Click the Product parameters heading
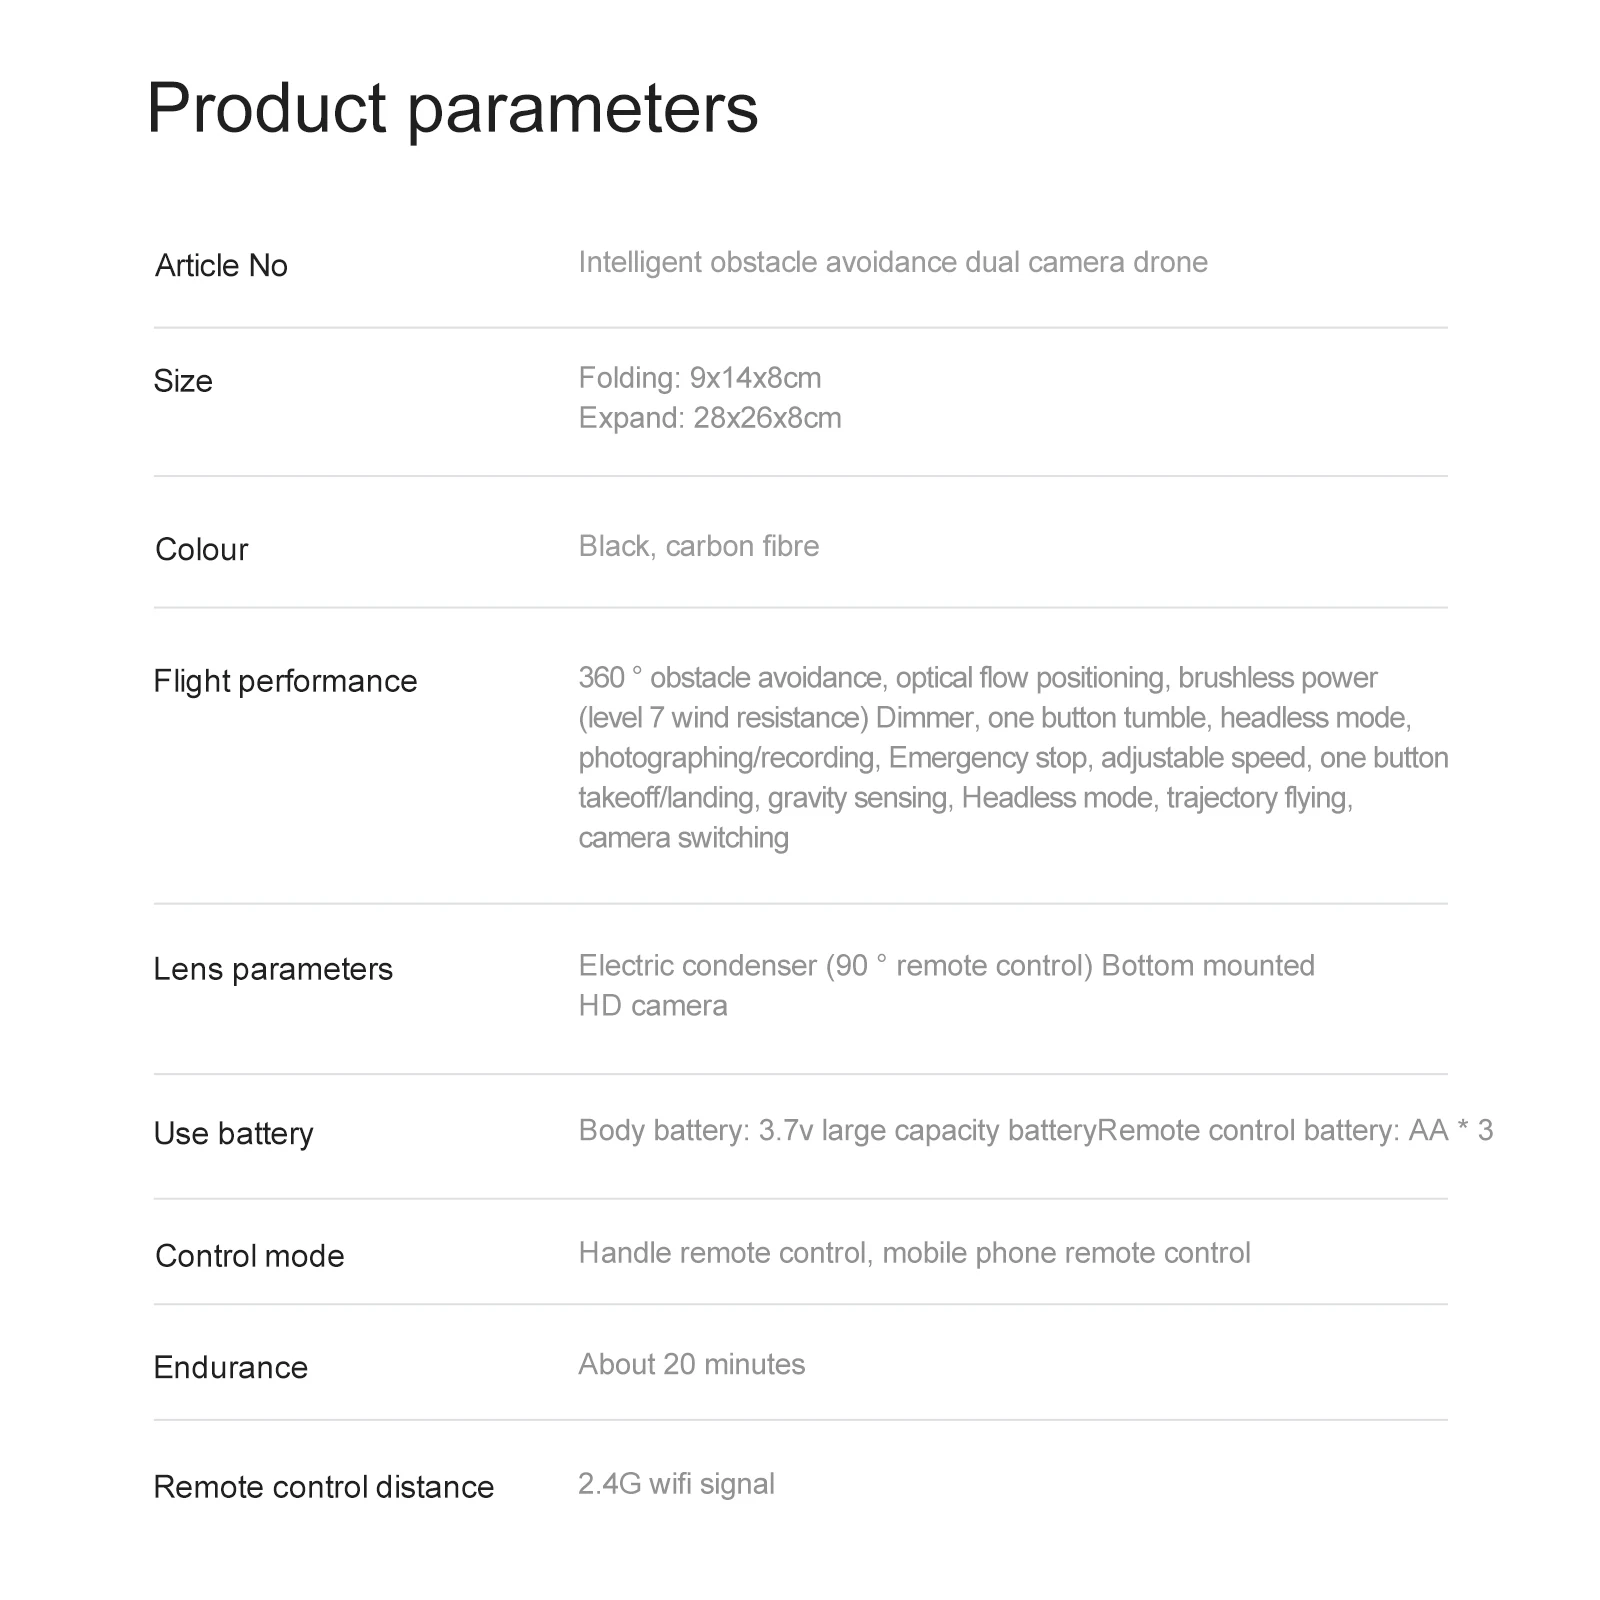Screen dimensions: 1600x1600 coord(452,109)
